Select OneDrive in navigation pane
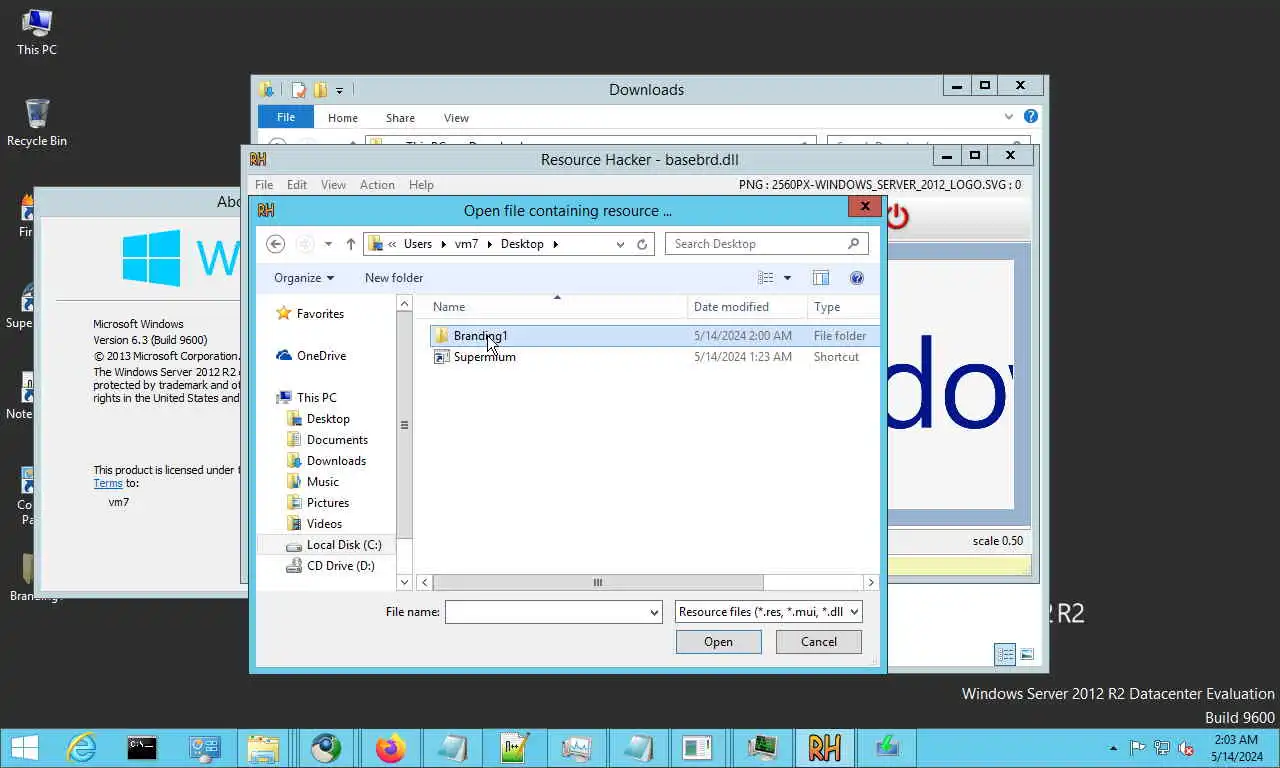The height and width of the screenshot is (768, 1280). pos(321,356)
